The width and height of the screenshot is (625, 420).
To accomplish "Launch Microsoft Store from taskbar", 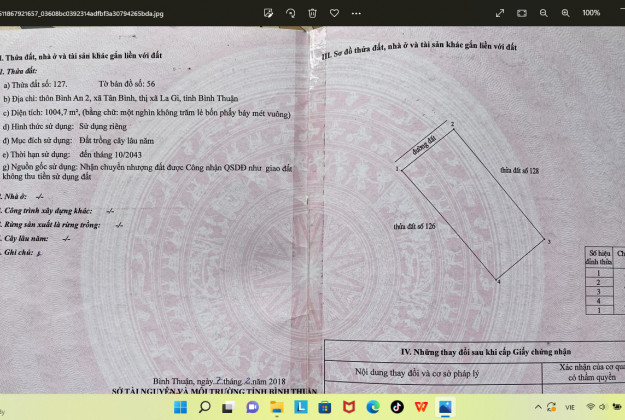I will (x=325, y=407).
